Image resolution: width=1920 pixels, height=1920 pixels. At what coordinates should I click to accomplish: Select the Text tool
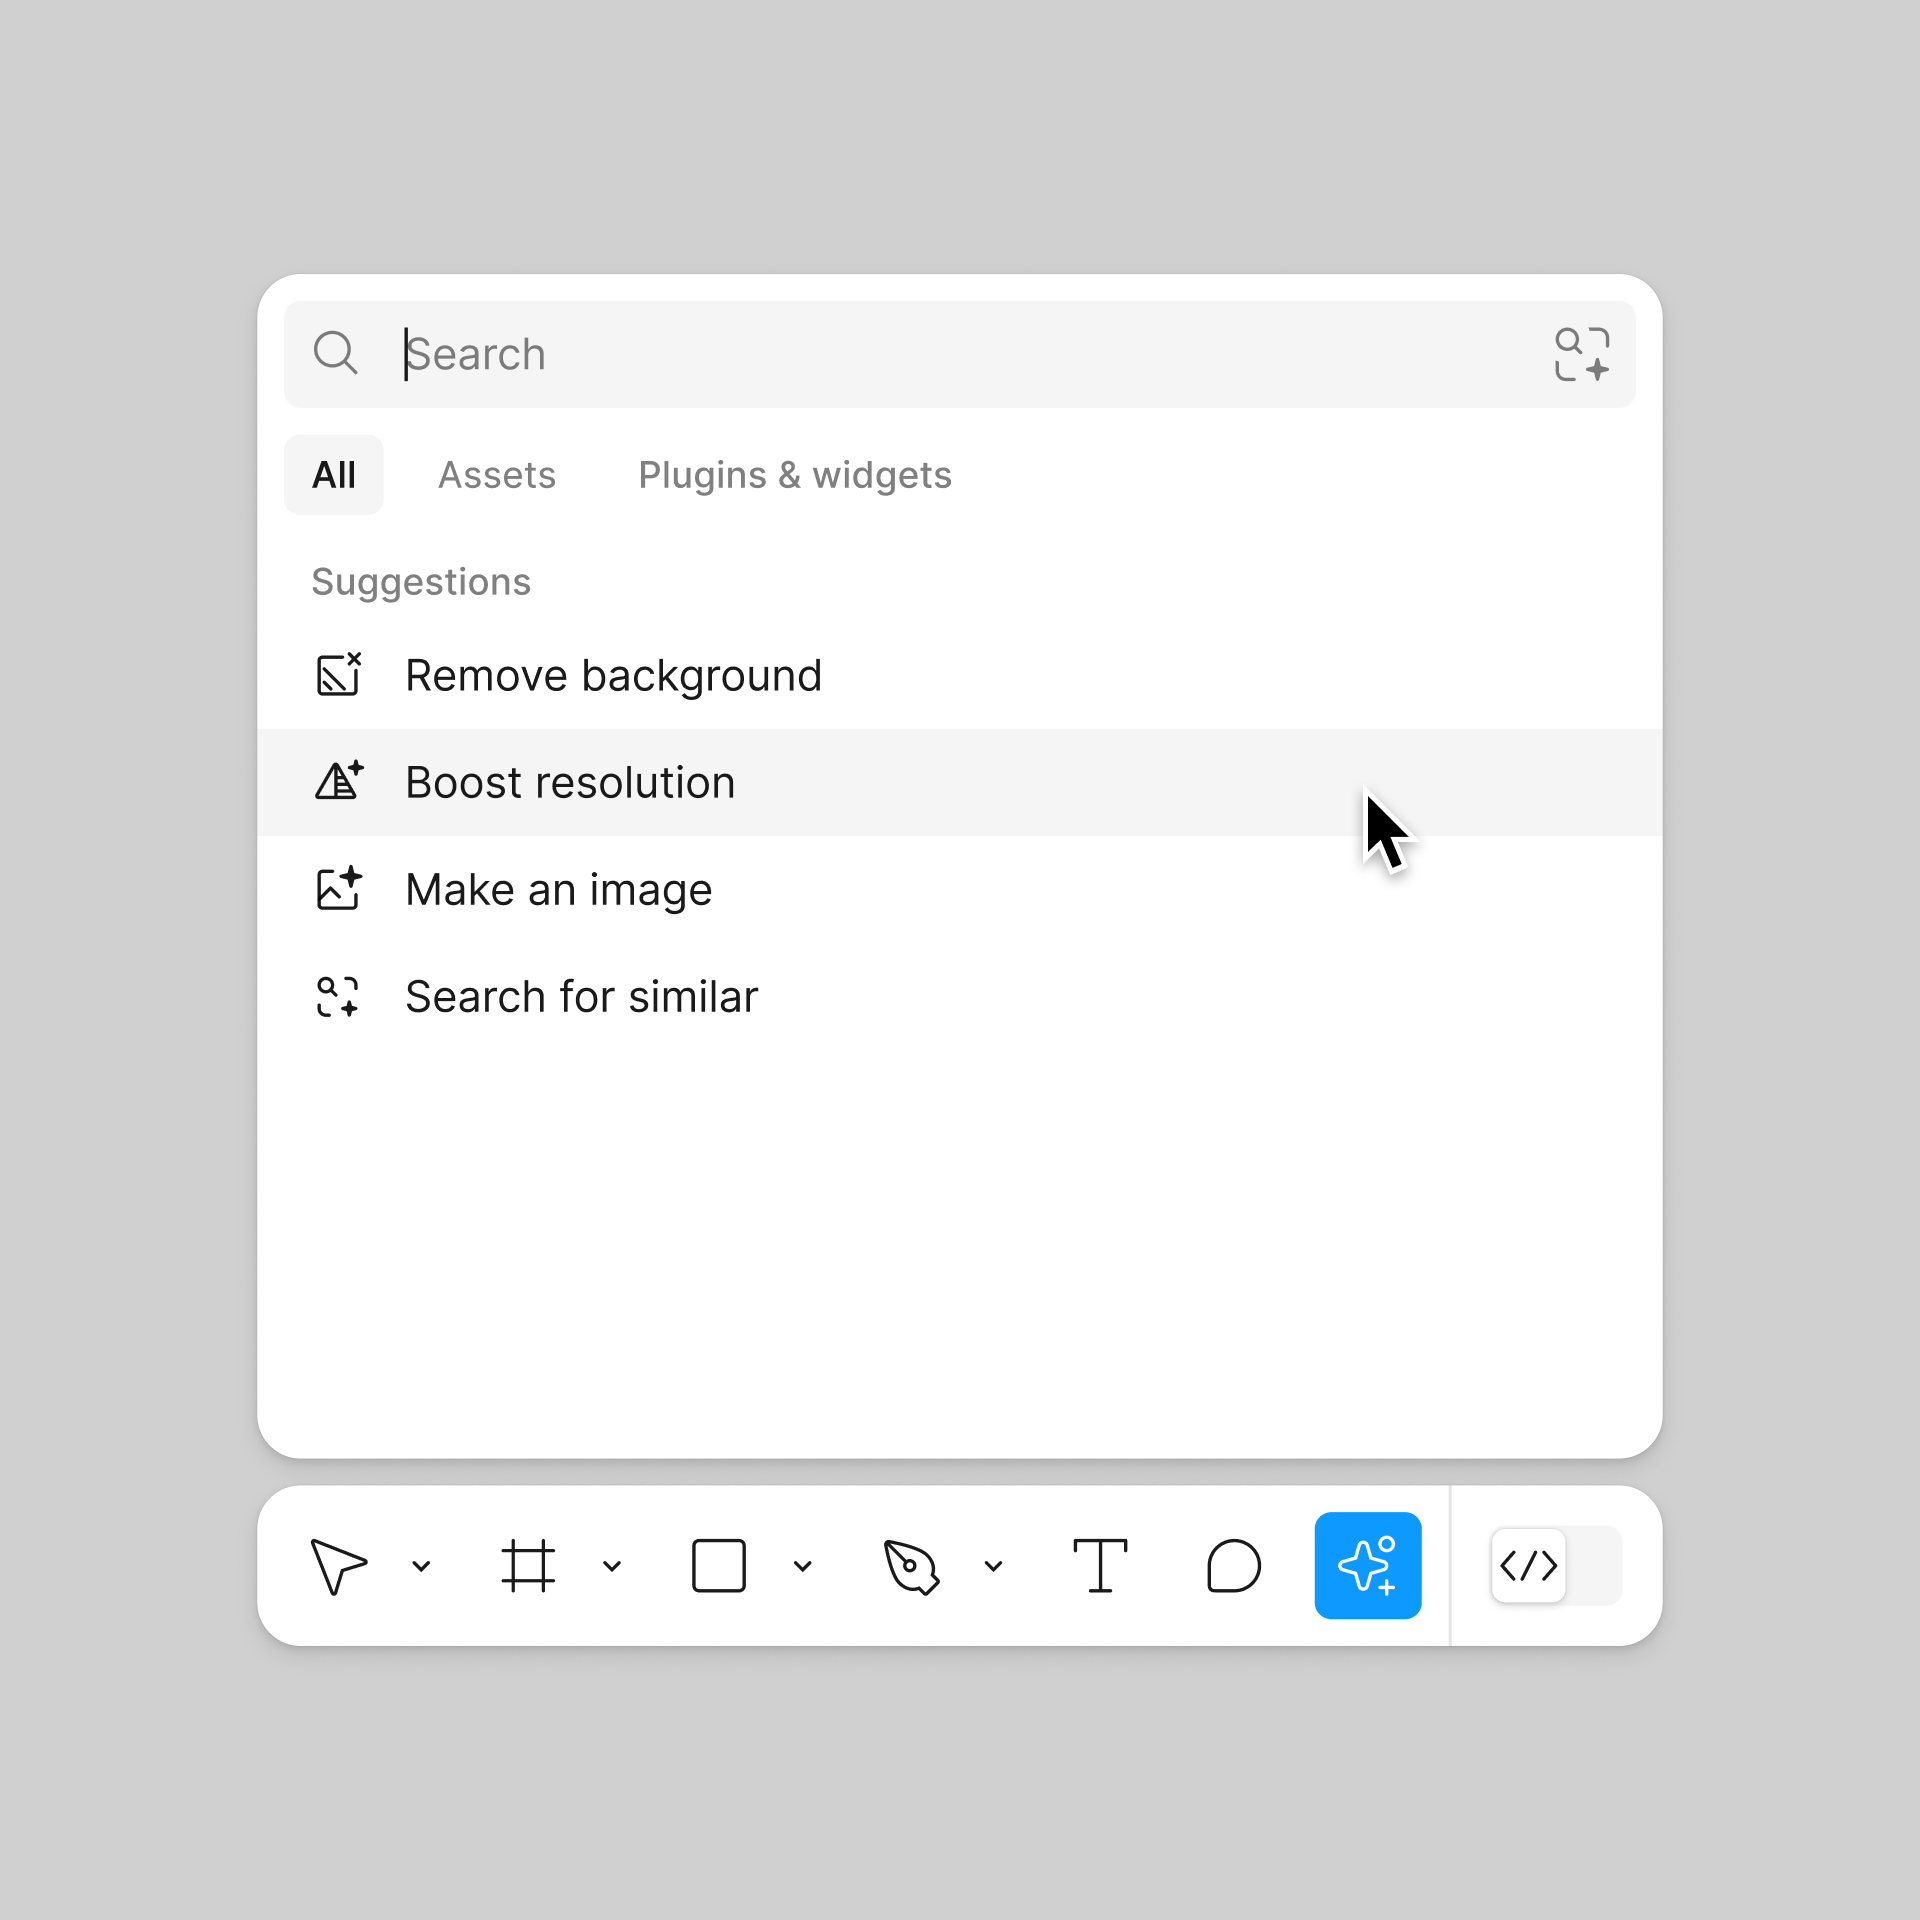point(1101,1565)
